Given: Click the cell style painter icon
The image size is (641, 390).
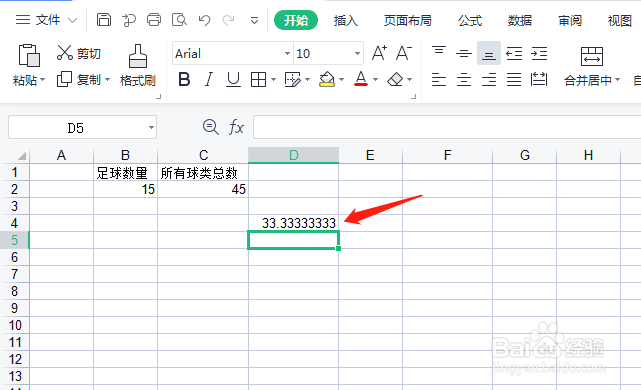Looking at the screenshot, I should 292,79.
